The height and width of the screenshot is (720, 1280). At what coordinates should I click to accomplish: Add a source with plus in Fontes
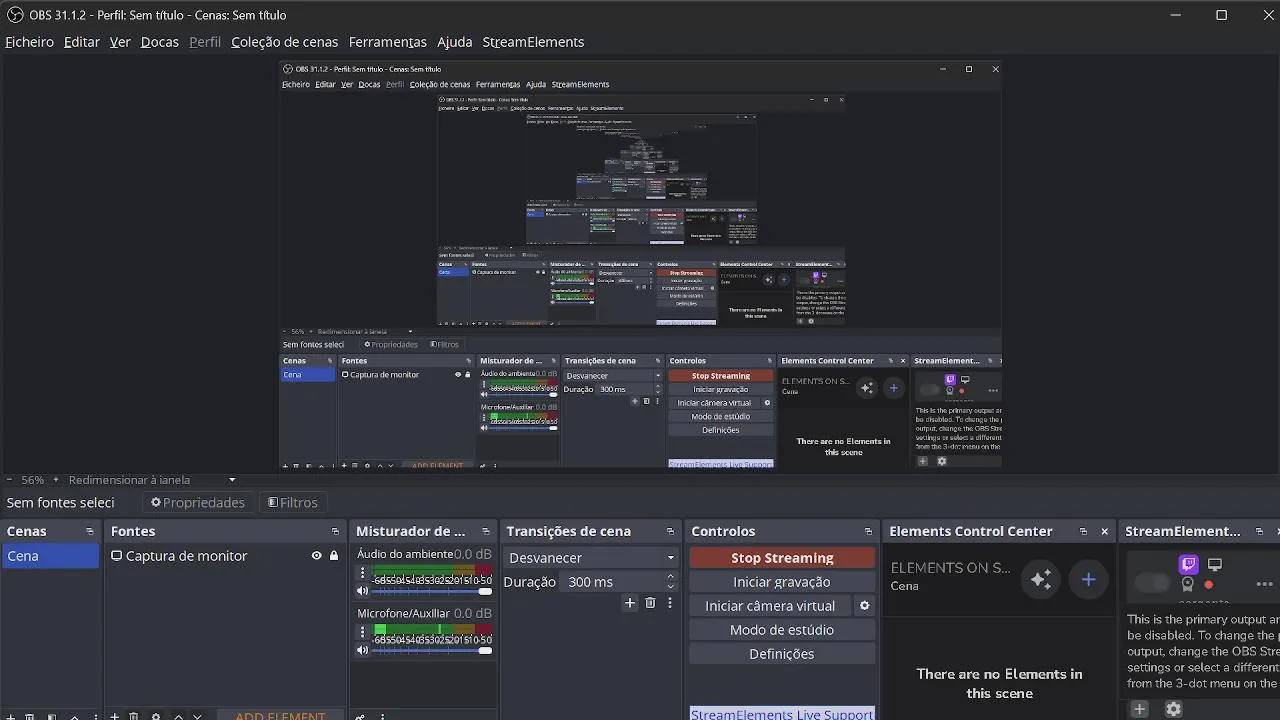115,716
